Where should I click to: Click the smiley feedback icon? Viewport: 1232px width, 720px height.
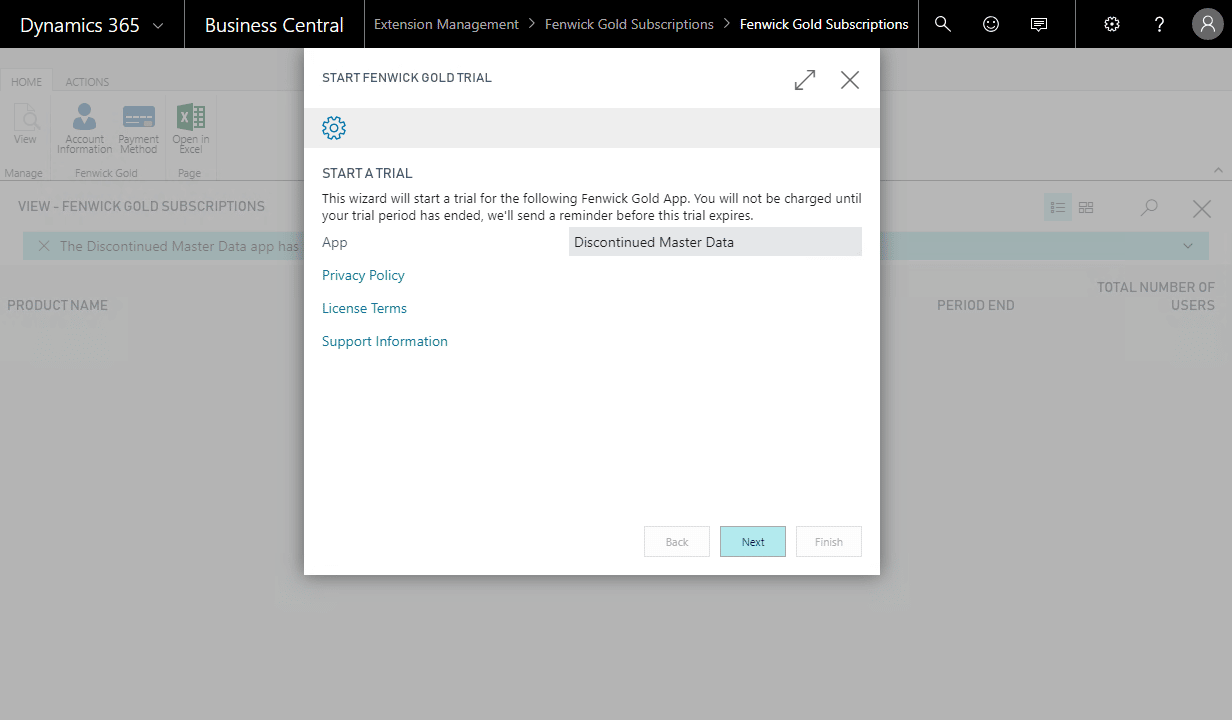(x=991, y=24)
